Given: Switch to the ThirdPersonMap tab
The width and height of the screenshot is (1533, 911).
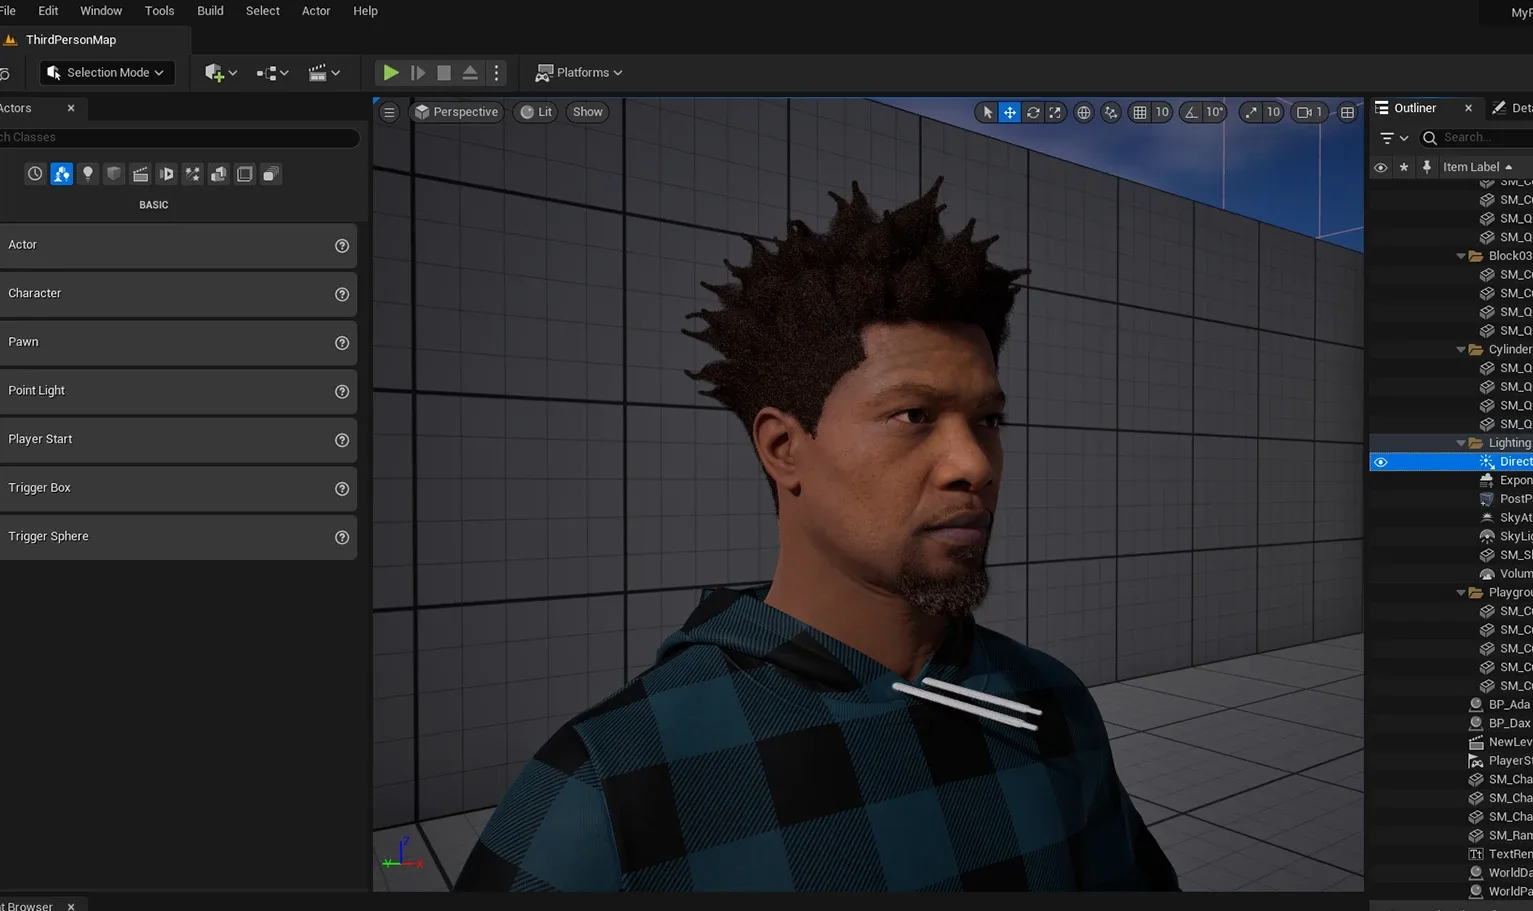Looking at the screenshot, I should pos(71,40).
